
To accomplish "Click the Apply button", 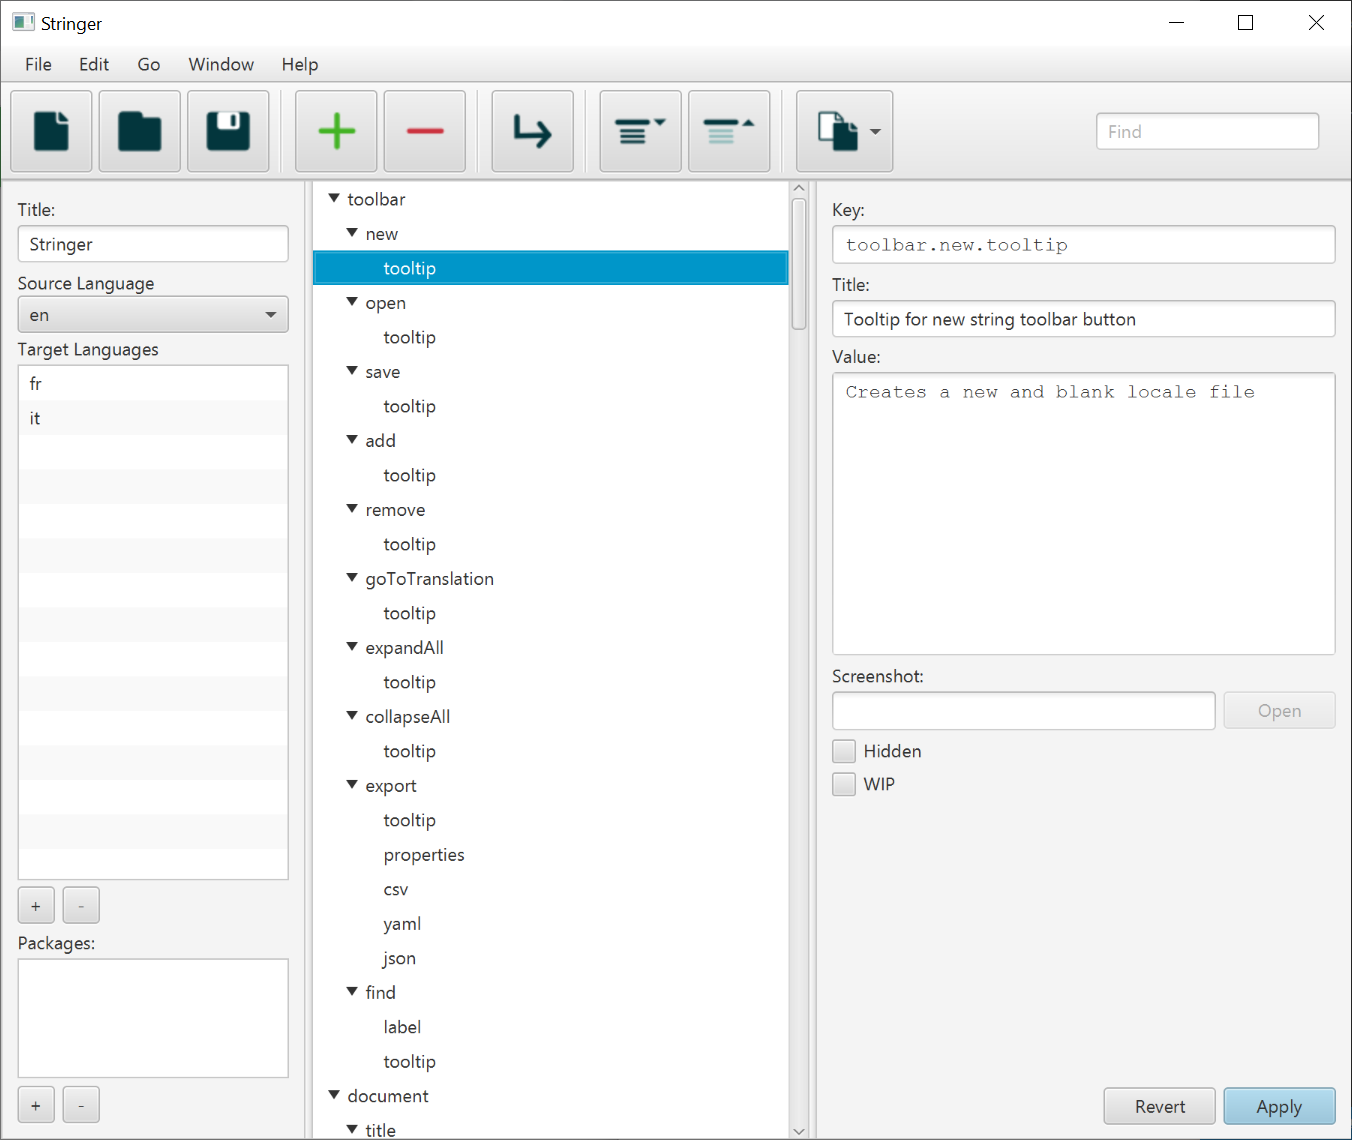I will click(1279, 1106).
